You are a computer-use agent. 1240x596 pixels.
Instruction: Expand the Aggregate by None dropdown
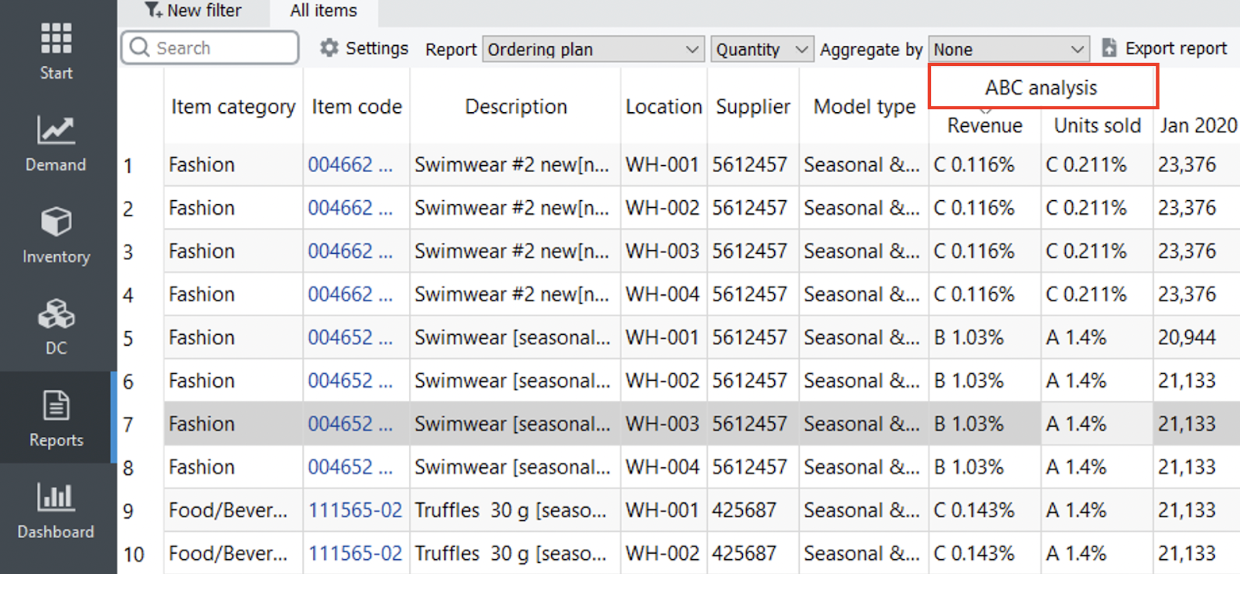click(1009, 49)
